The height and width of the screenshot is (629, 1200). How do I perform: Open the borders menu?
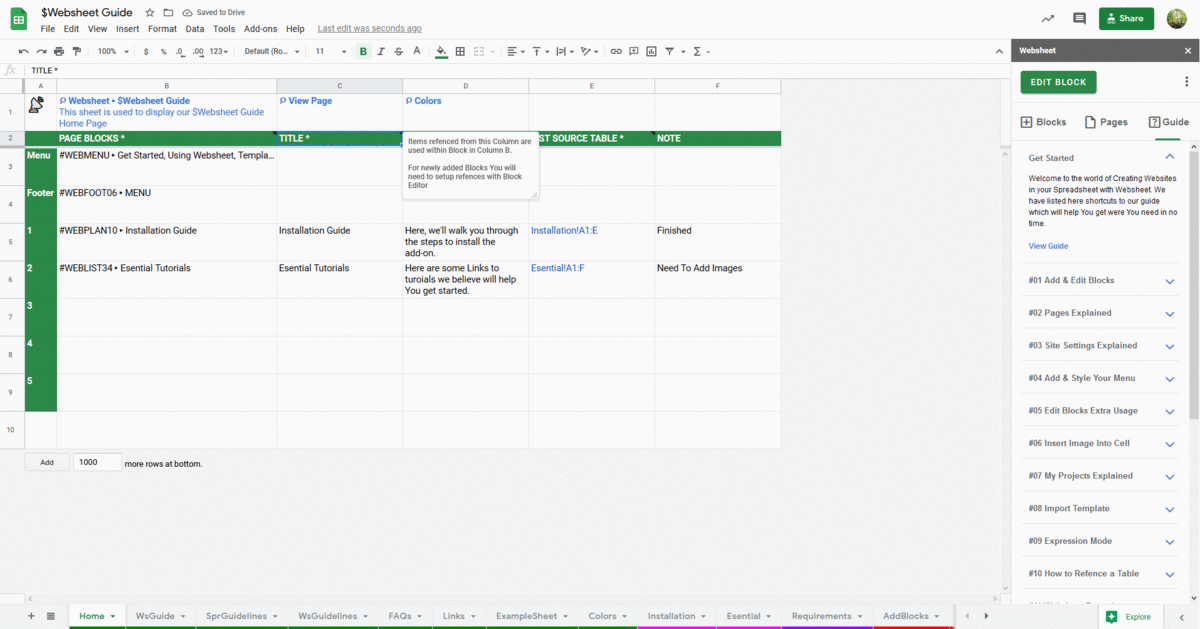pos(460,51)
